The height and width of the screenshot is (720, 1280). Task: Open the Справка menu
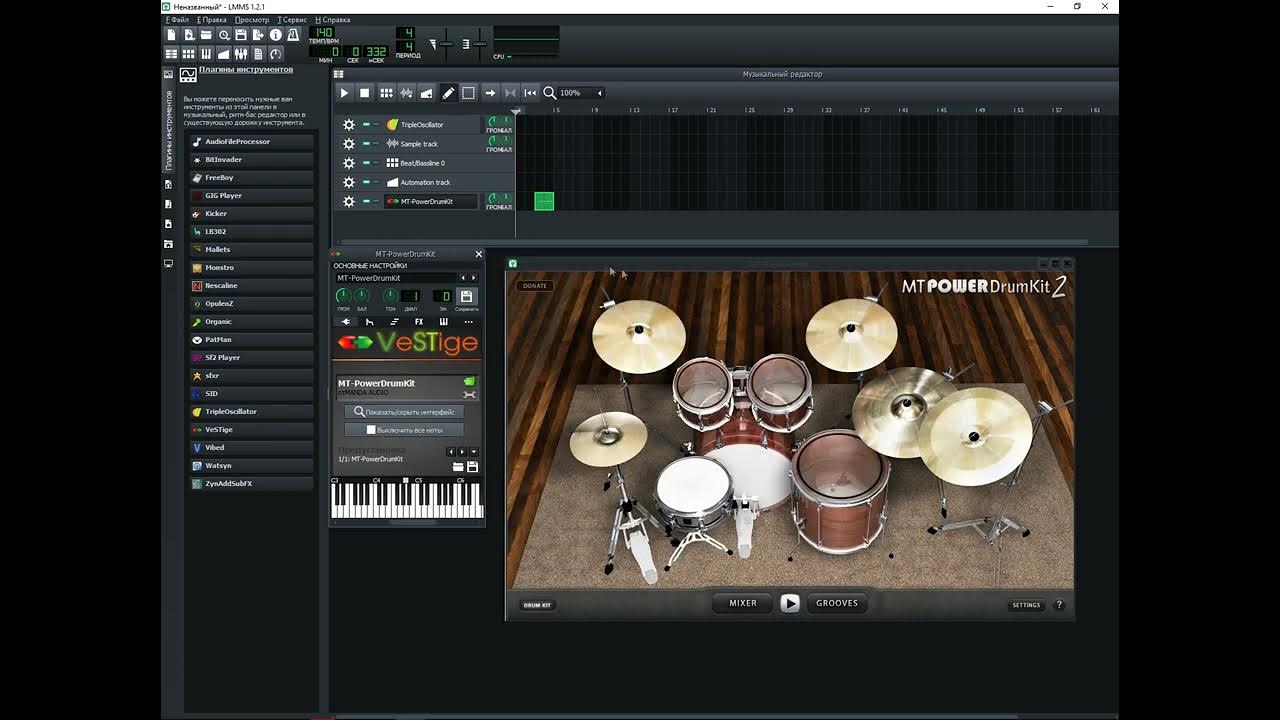click(x=334, y=20)
